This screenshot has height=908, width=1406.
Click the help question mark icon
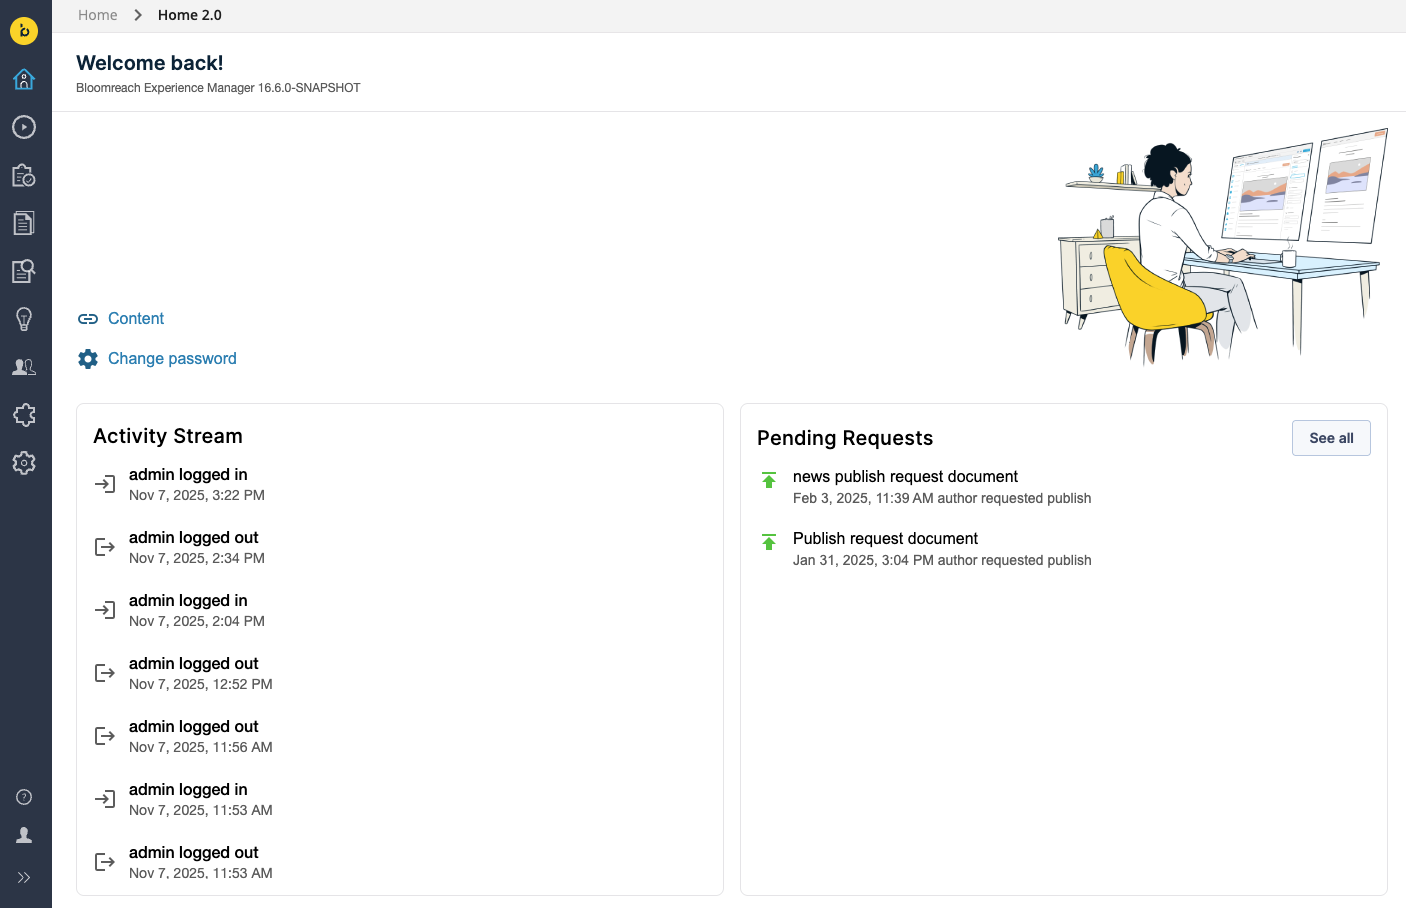click(24, 797)
